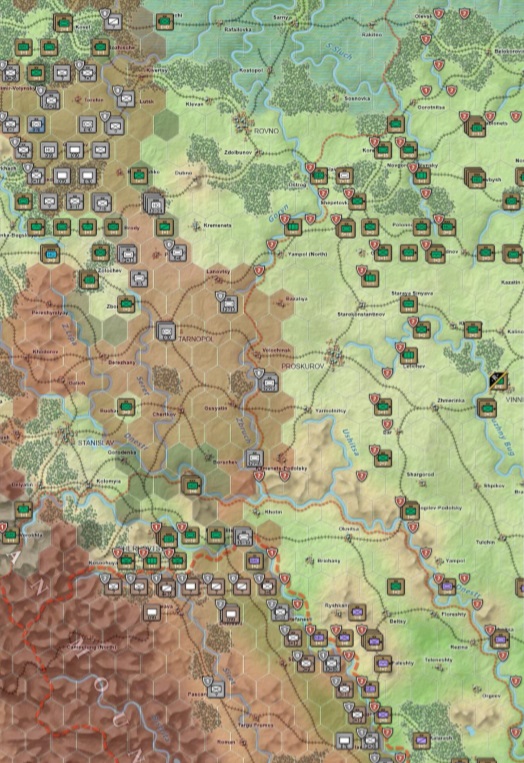This screenshot has height=763, width=524.
Task: Click the Targu Frumos town label
Action: point(255,725)
